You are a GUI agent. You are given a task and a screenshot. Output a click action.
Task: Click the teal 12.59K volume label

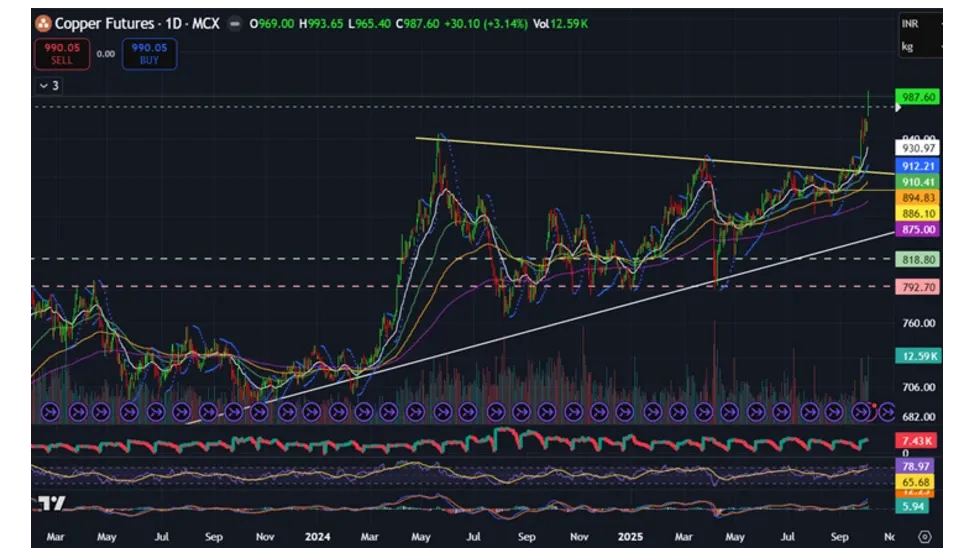pos(918,356)
